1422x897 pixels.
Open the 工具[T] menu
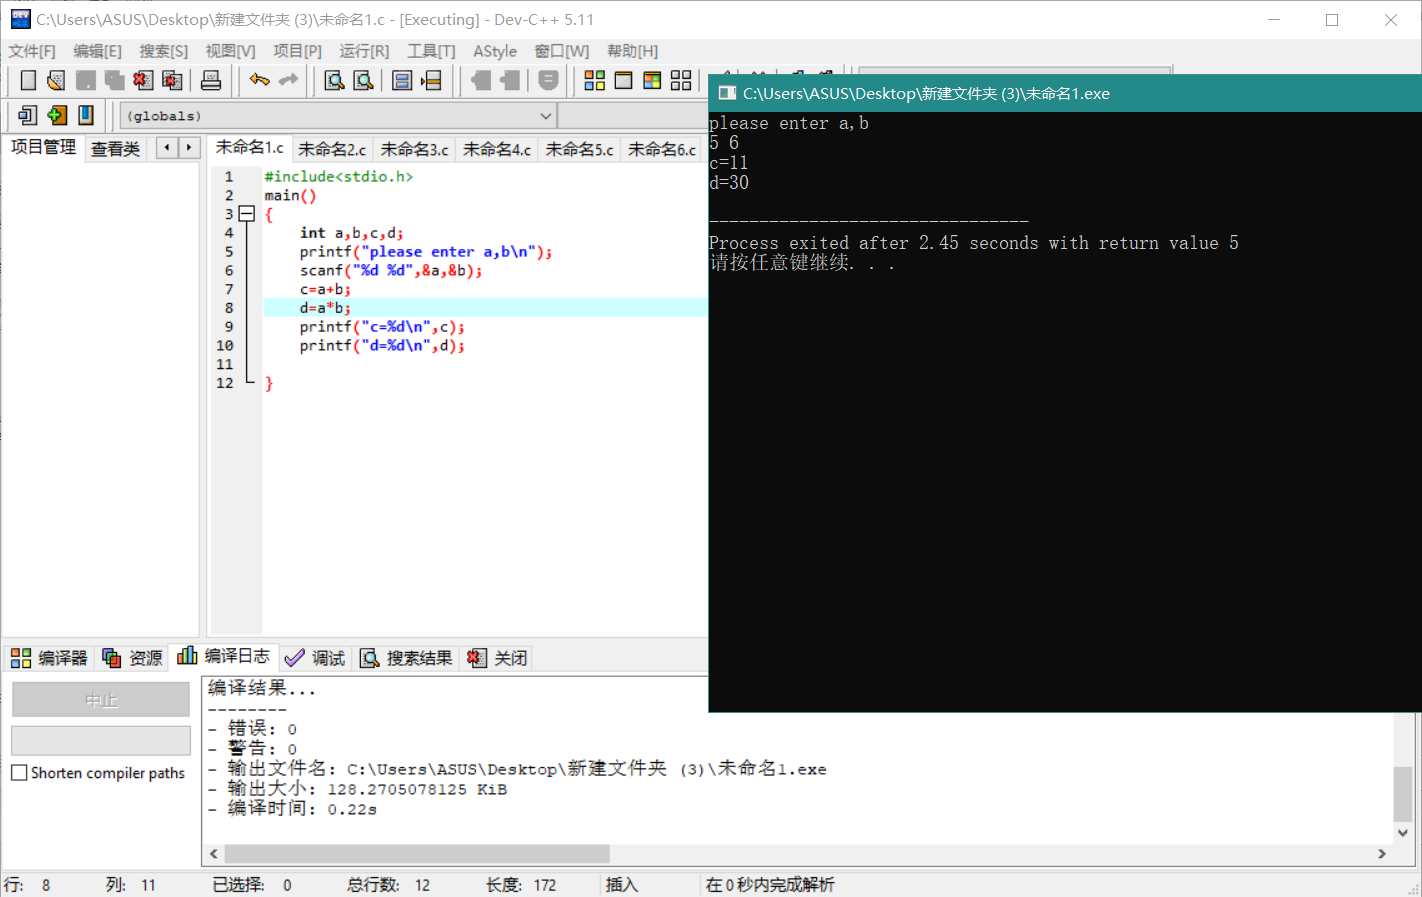pyautogui.click(x=431, y=51)
